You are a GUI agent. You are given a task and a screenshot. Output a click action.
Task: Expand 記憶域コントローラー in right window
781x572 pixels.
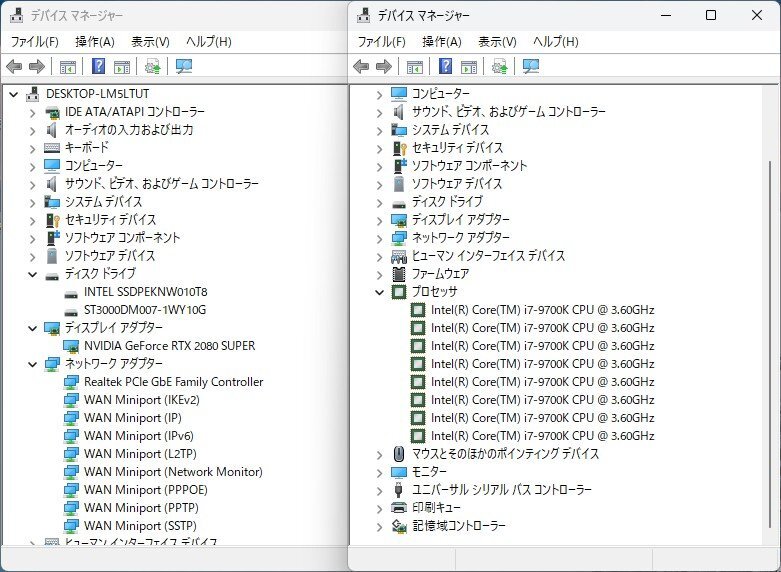click(x=380, y=526)
